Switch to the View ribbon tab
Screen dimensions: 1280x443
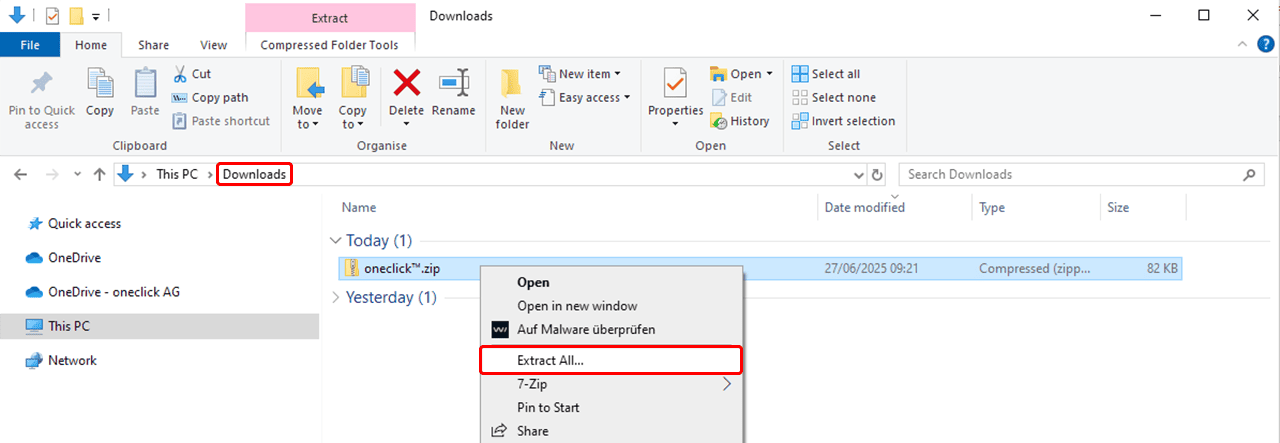click(213, 45)
